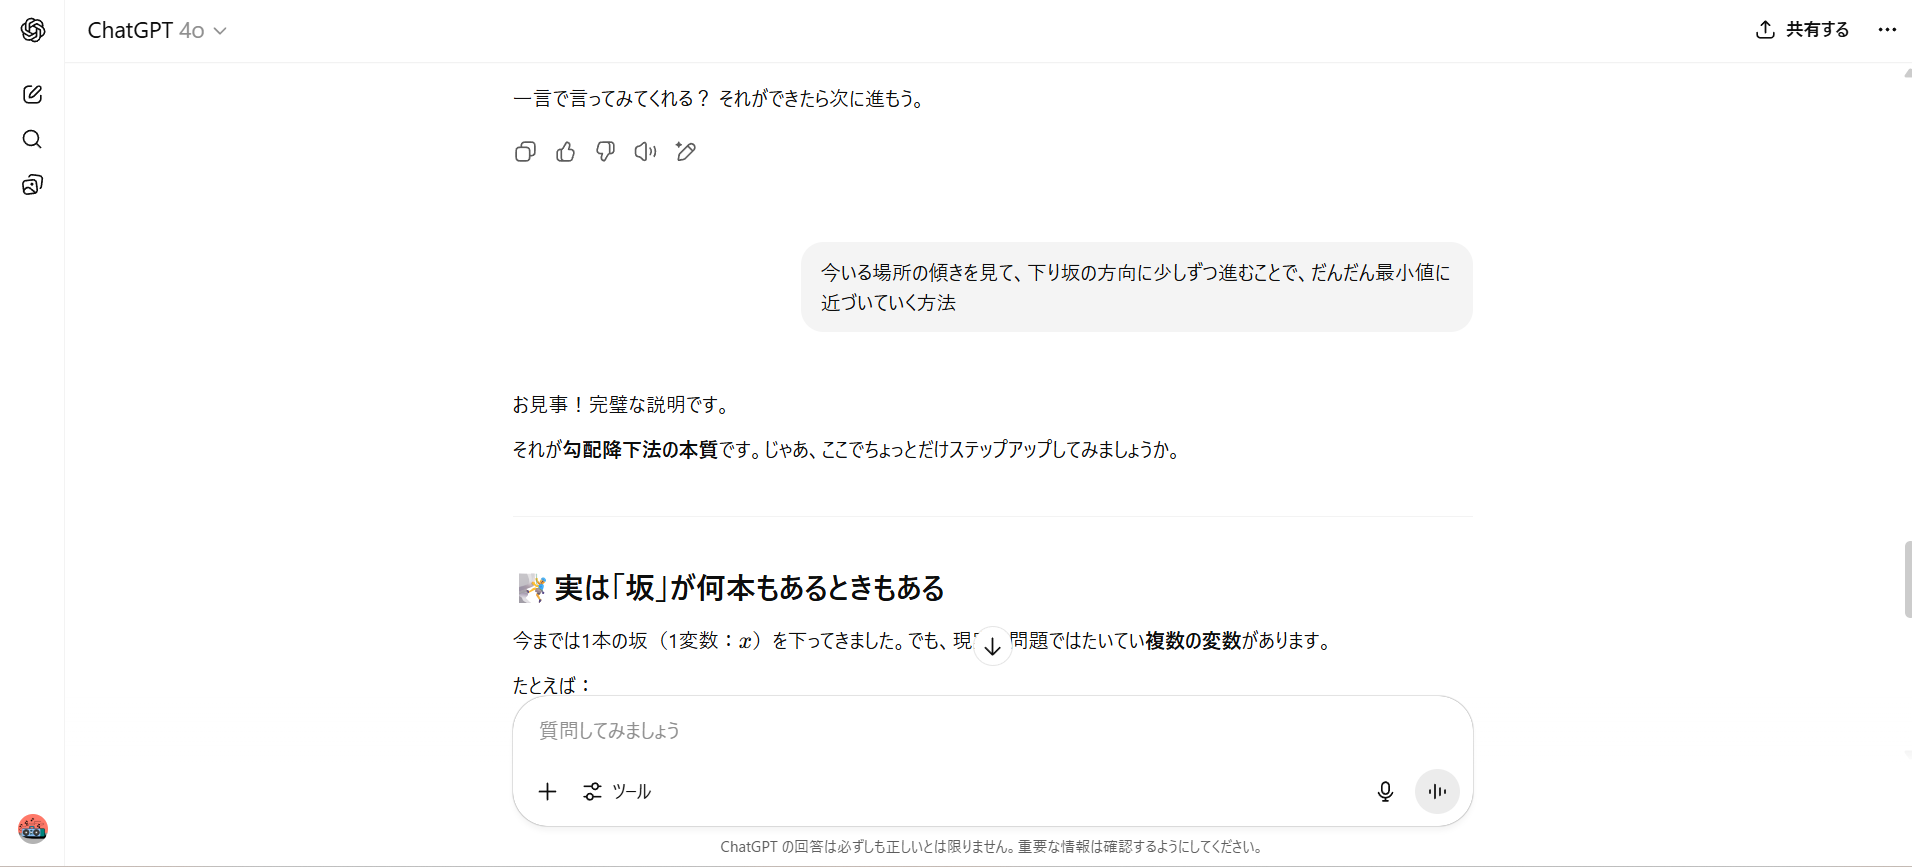Click the plus attach button
Image resolution: width=1912 pixels, height=867 pixels.
point(547,792)
